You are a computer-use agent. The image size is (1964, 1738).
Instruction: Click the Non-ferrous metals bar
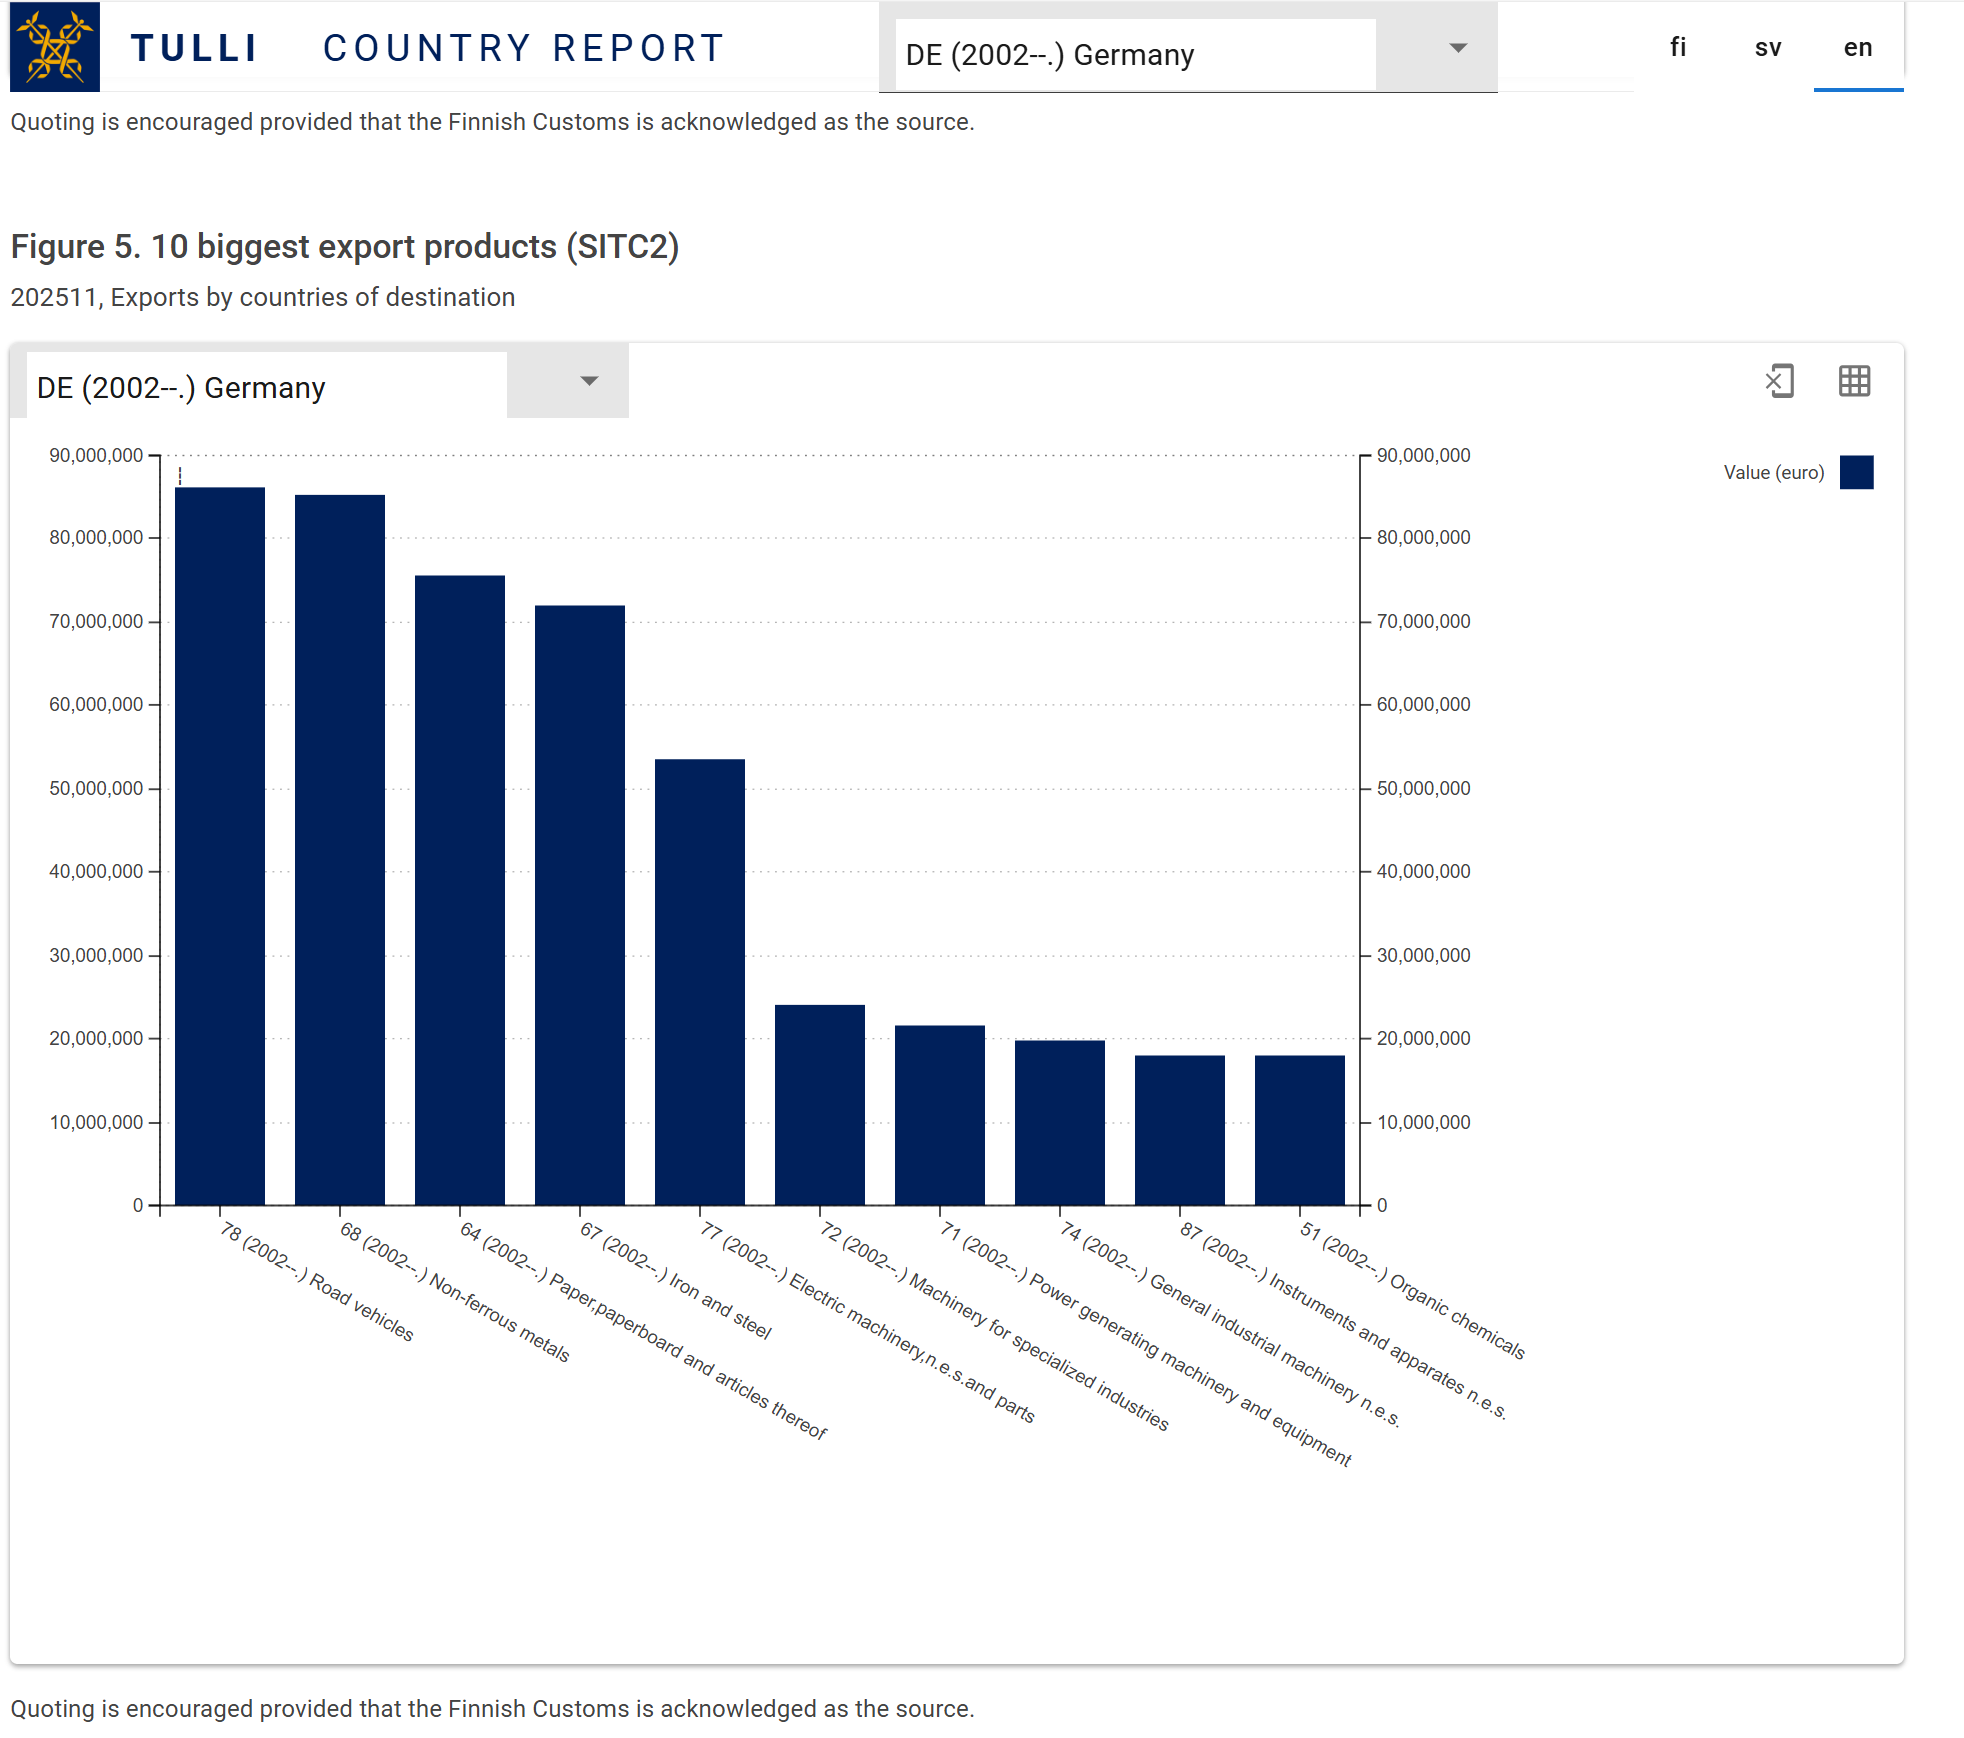[x=340, y=850]
